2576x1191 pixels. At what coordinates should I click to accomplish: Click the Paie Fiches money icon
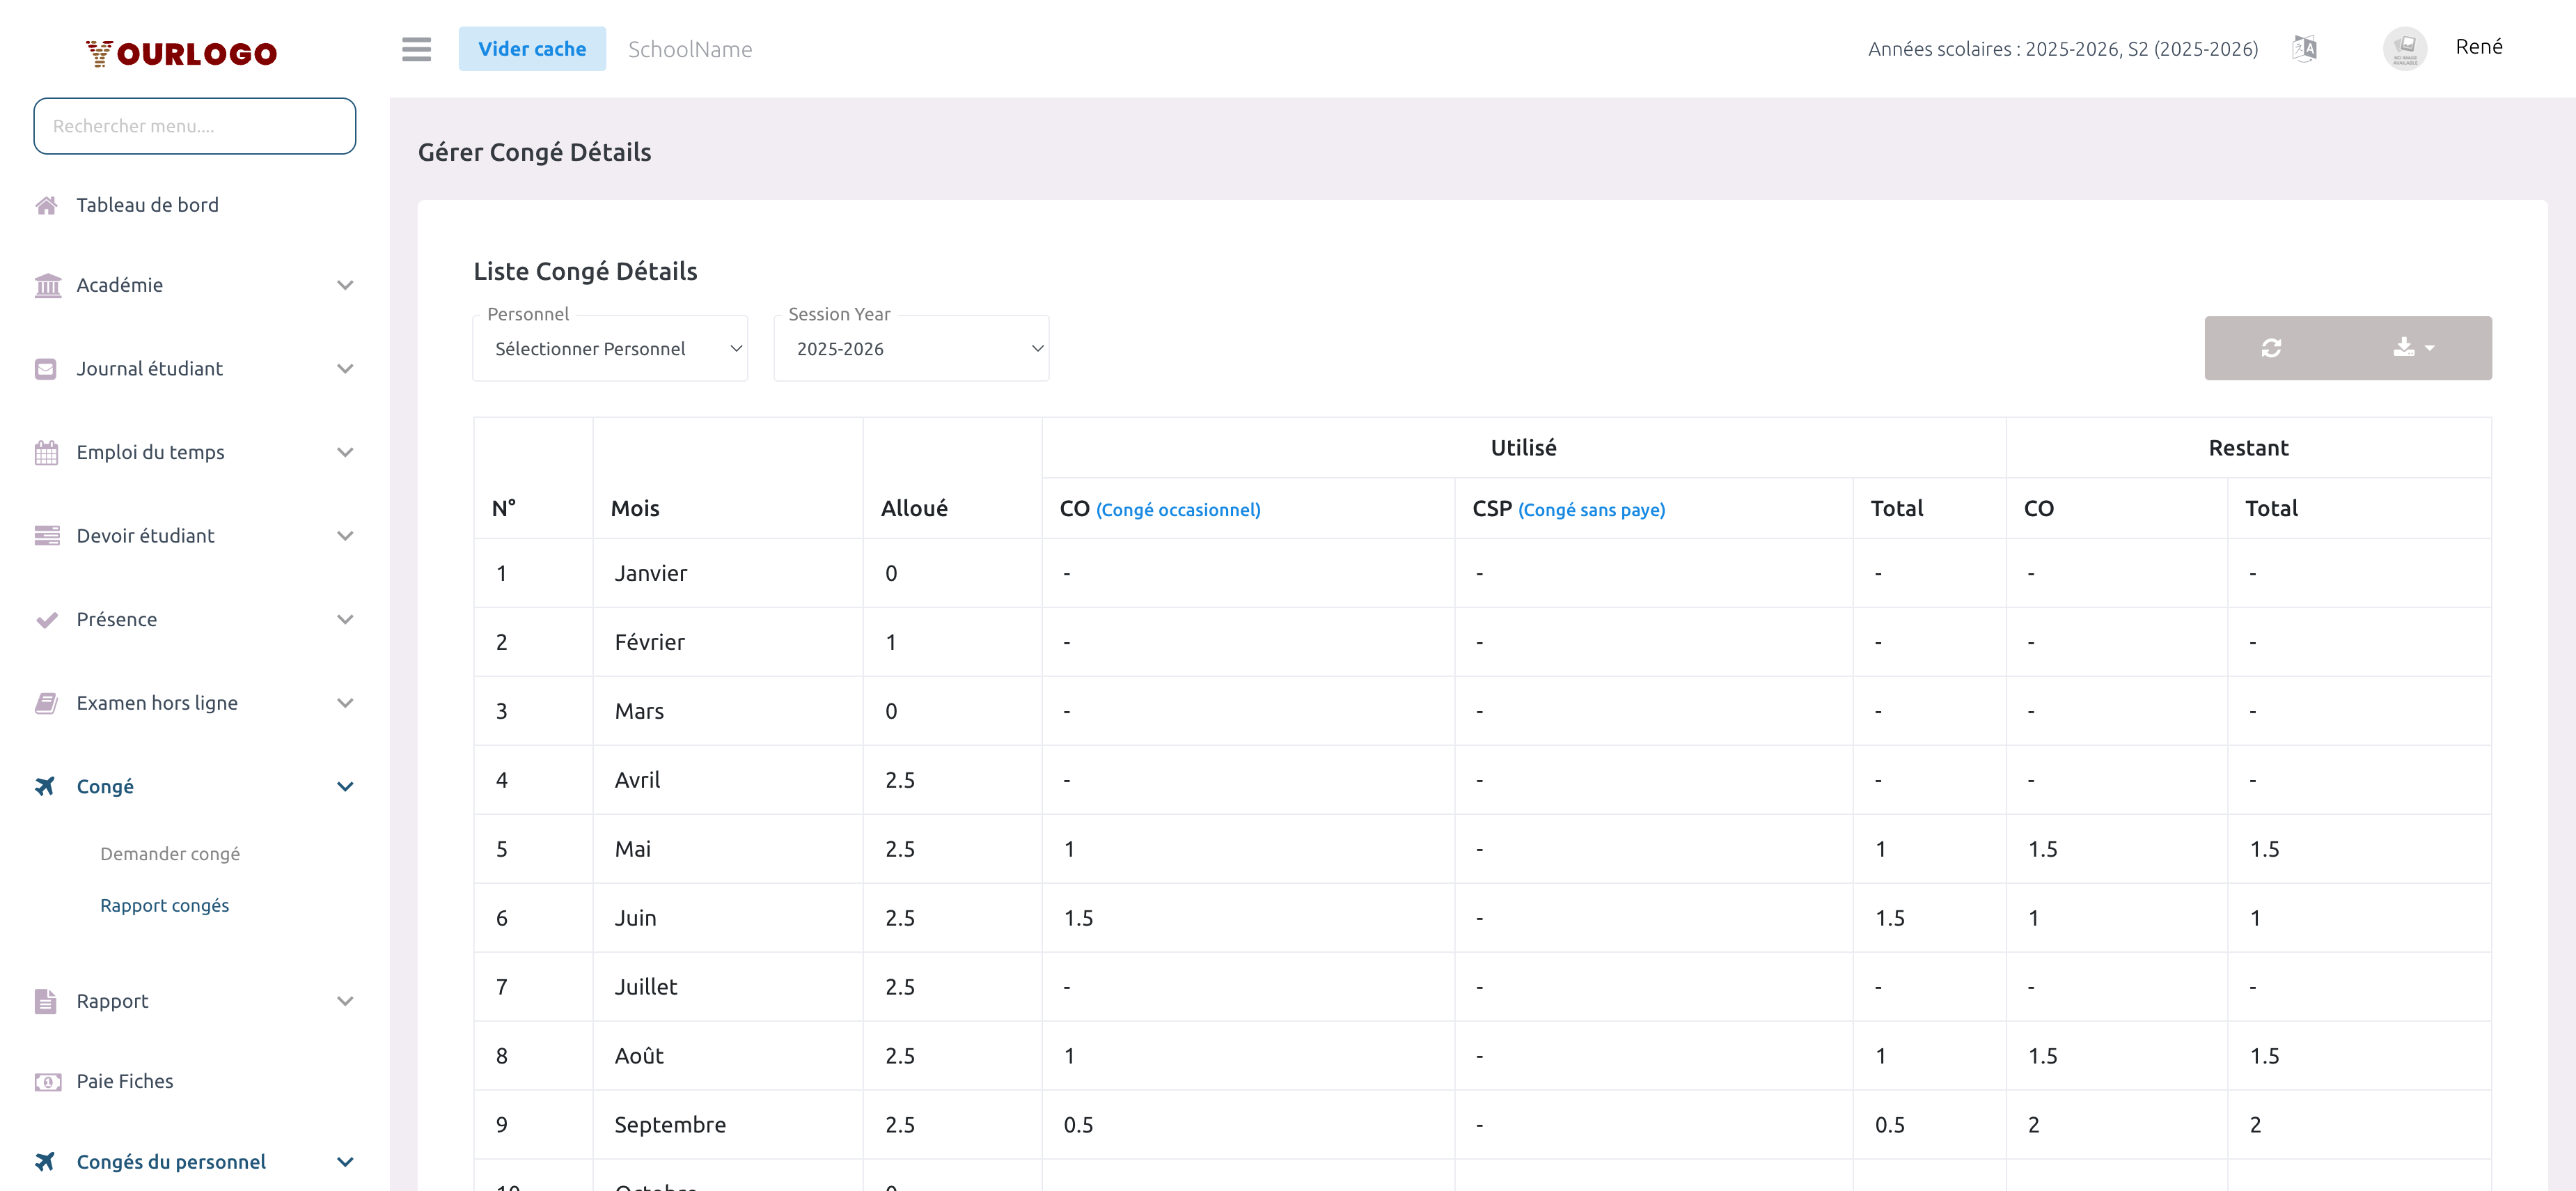47,1081
